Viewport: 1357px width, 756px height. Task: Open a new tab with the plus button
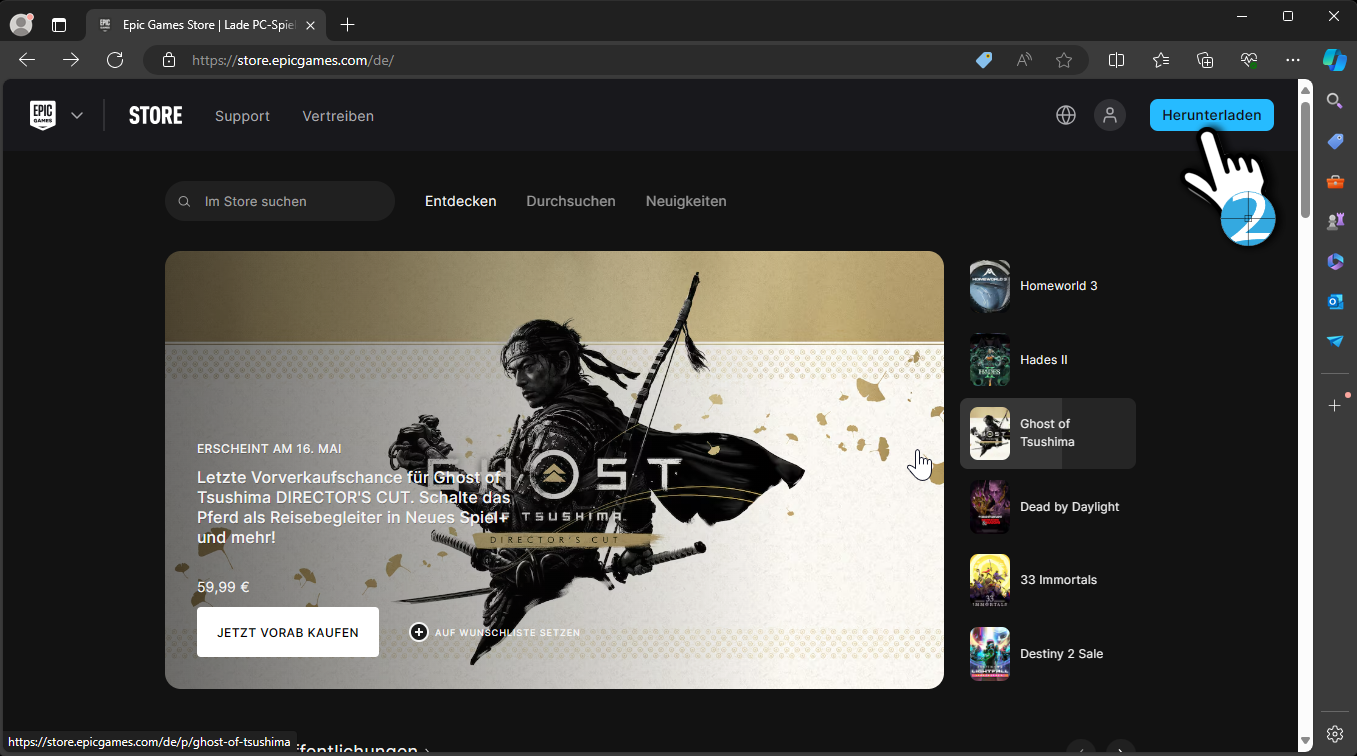coord(347,24)
